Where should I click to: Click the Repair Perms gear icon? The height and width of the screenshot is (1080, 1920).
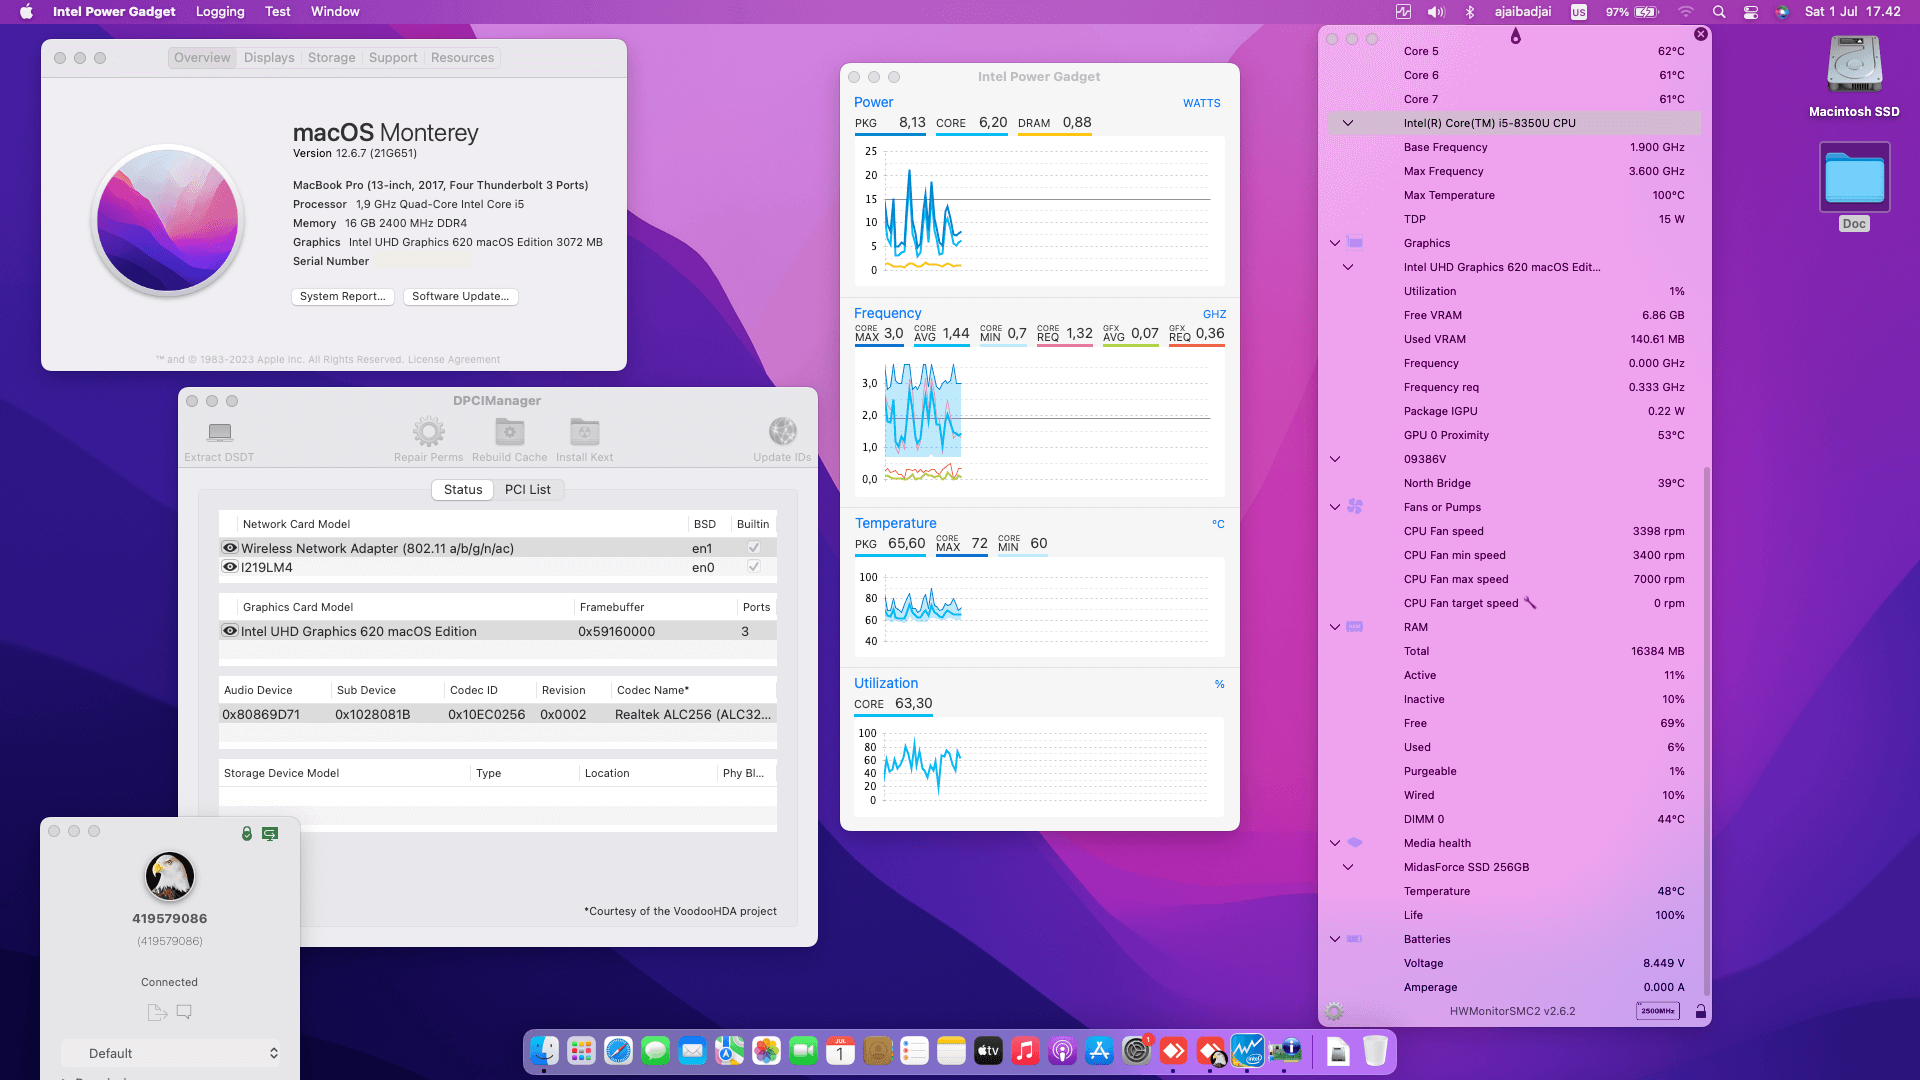(x=429, y=432)
